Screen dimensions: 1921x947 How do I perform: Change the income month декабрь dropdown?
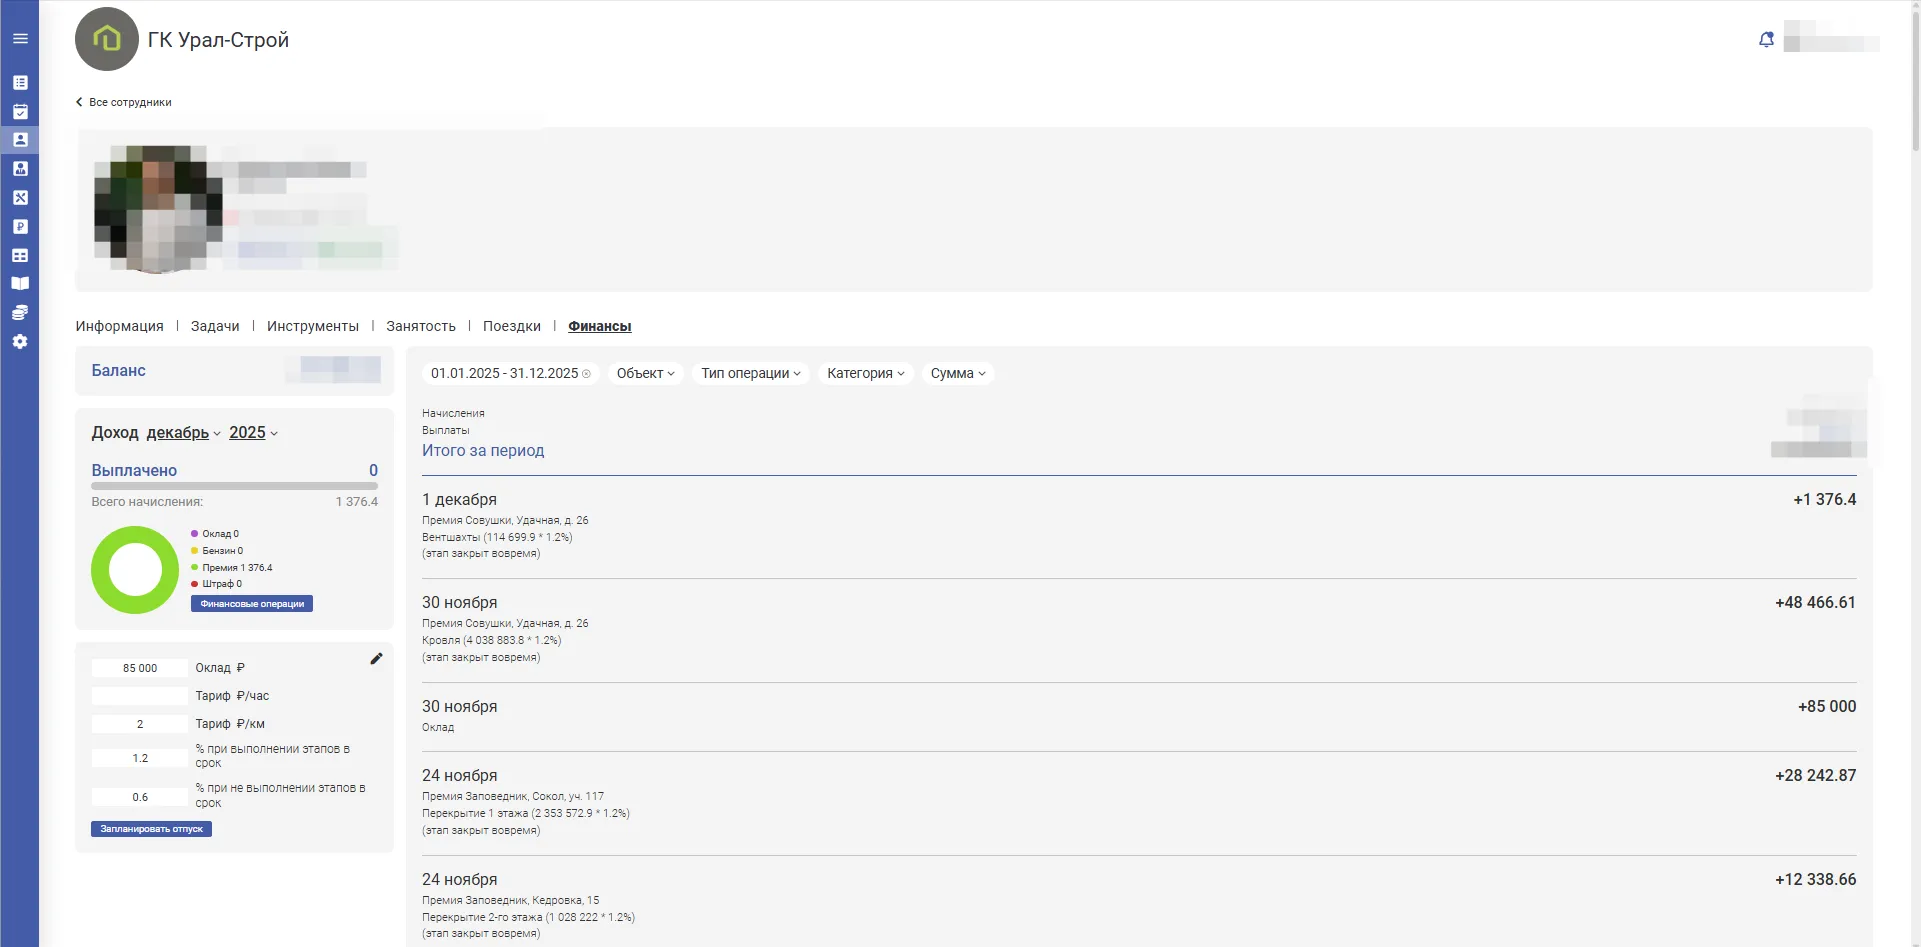click(x=183, y=433)
